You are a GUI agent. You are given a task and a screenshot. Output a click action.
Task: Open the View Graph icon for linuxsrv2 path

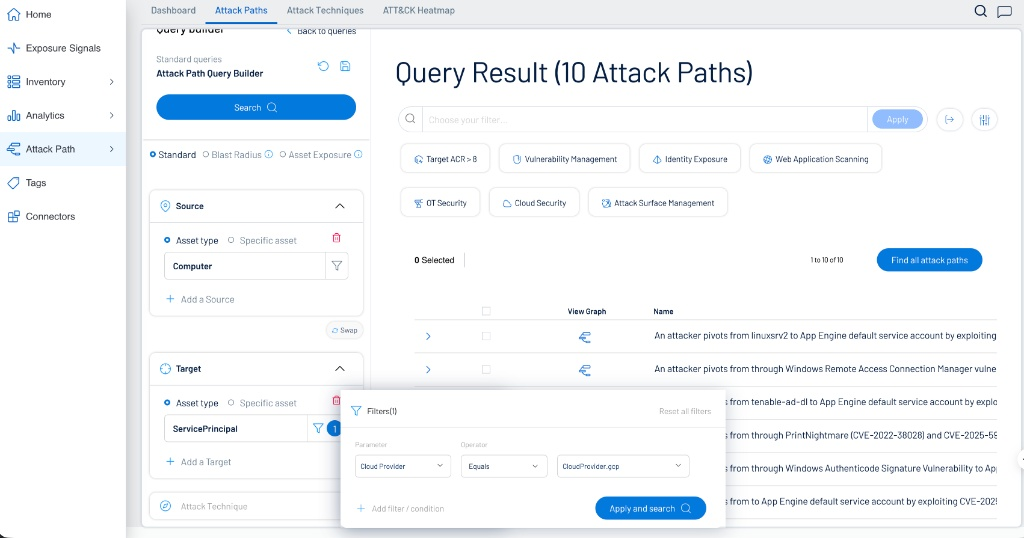586,337
